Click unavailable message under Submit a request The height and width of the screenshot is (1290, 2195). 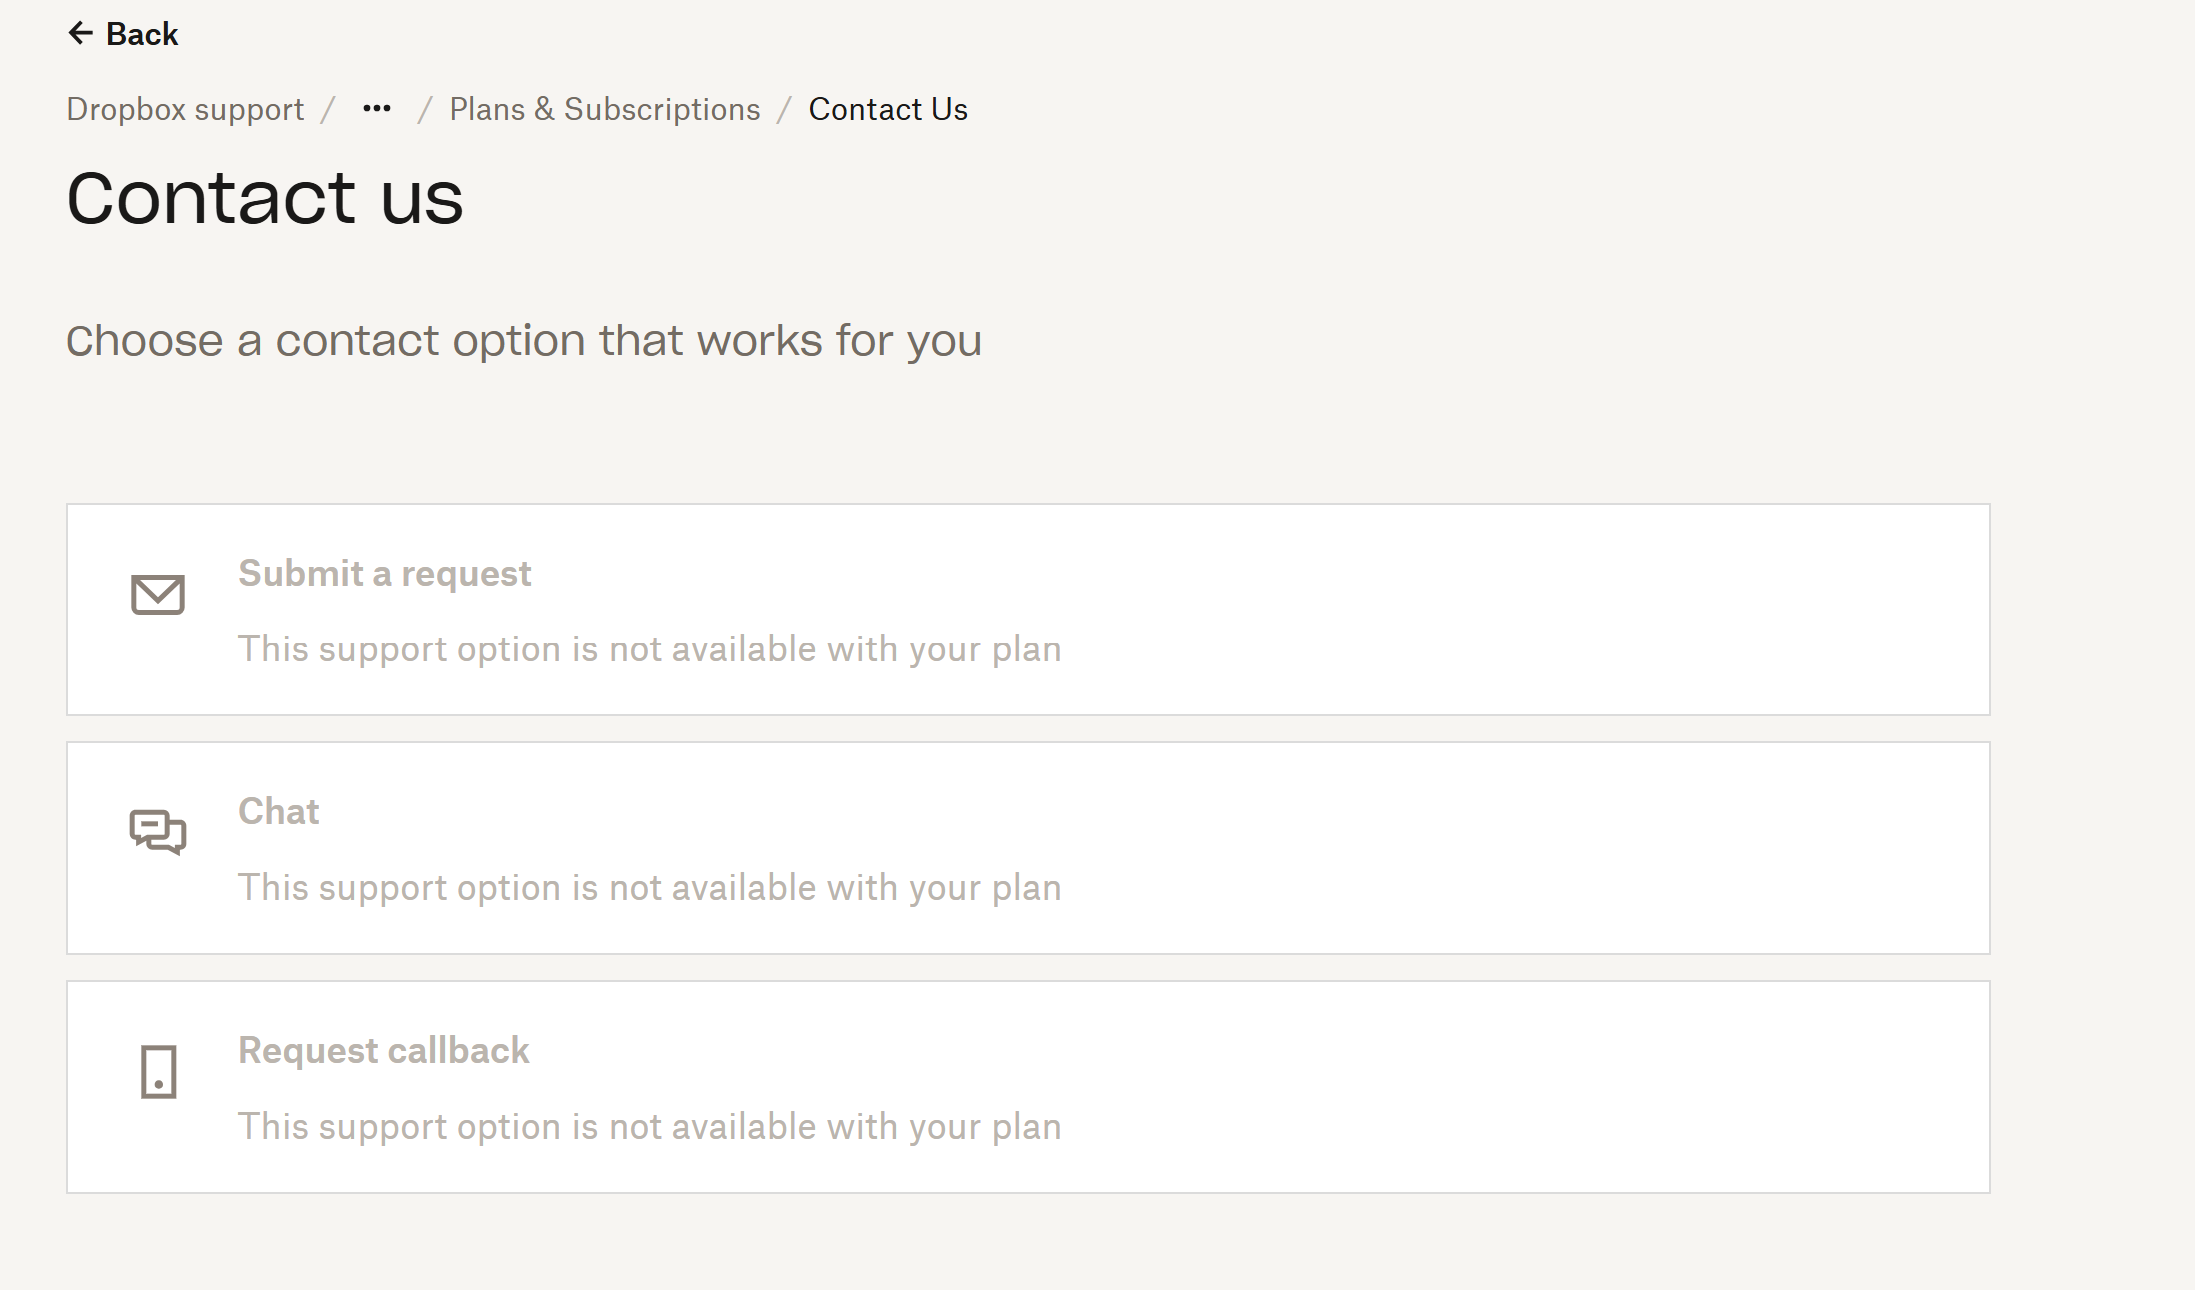(649, 650)
